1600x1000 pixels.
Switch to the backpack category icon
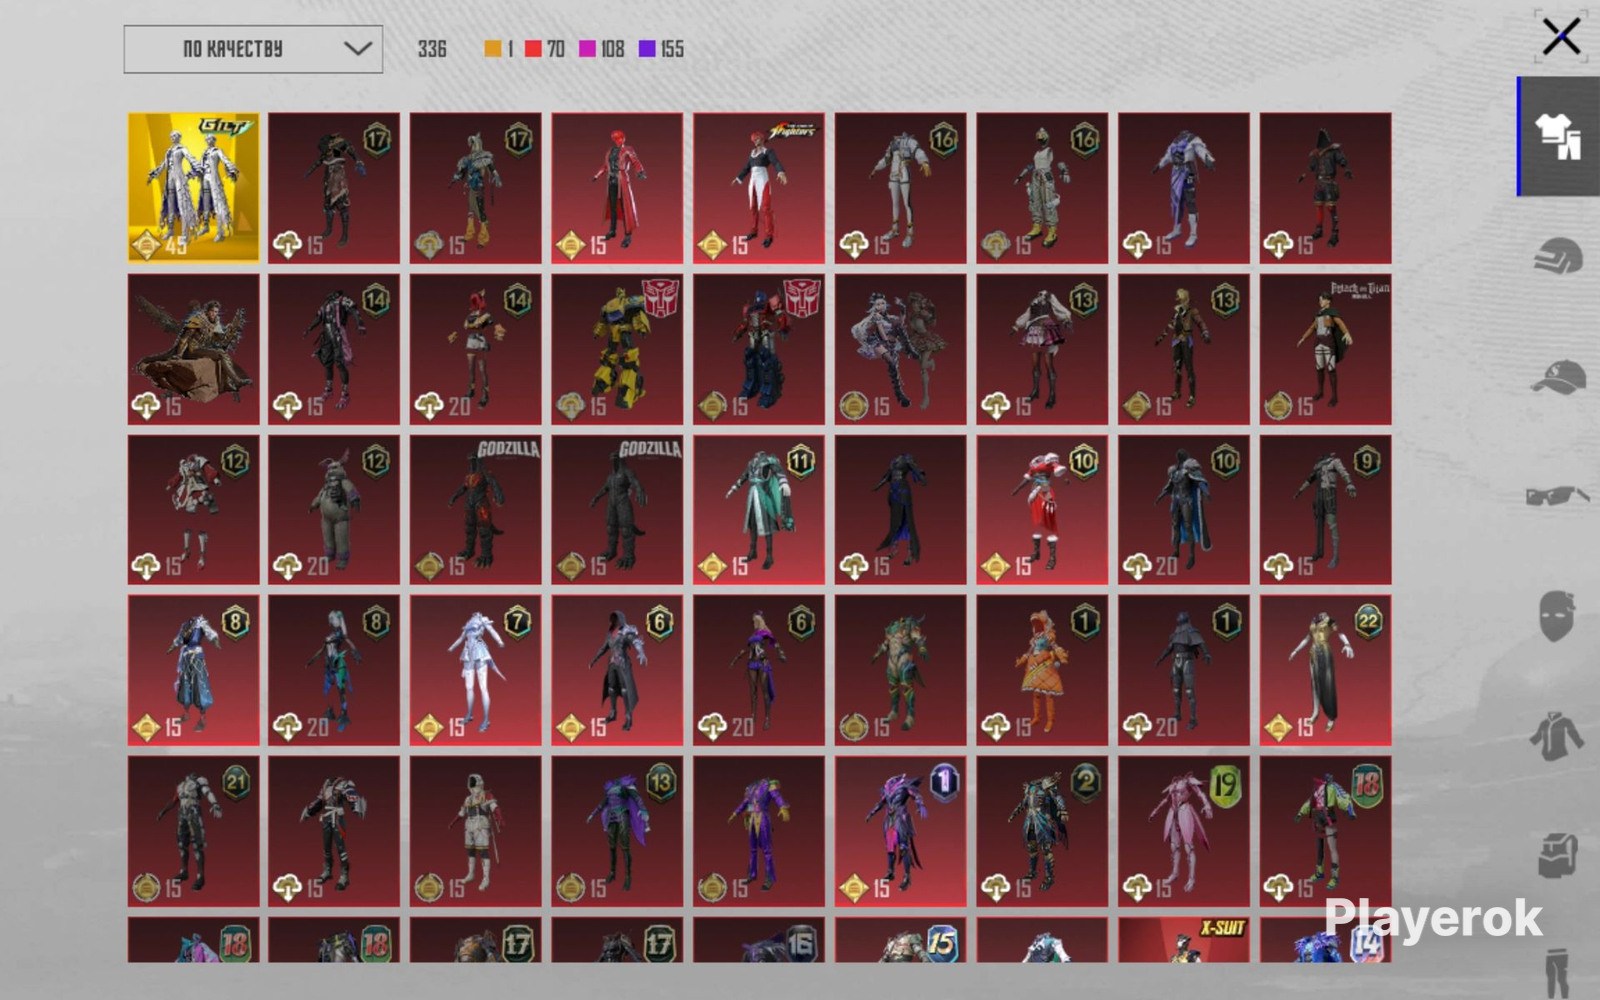point(1557,856)
